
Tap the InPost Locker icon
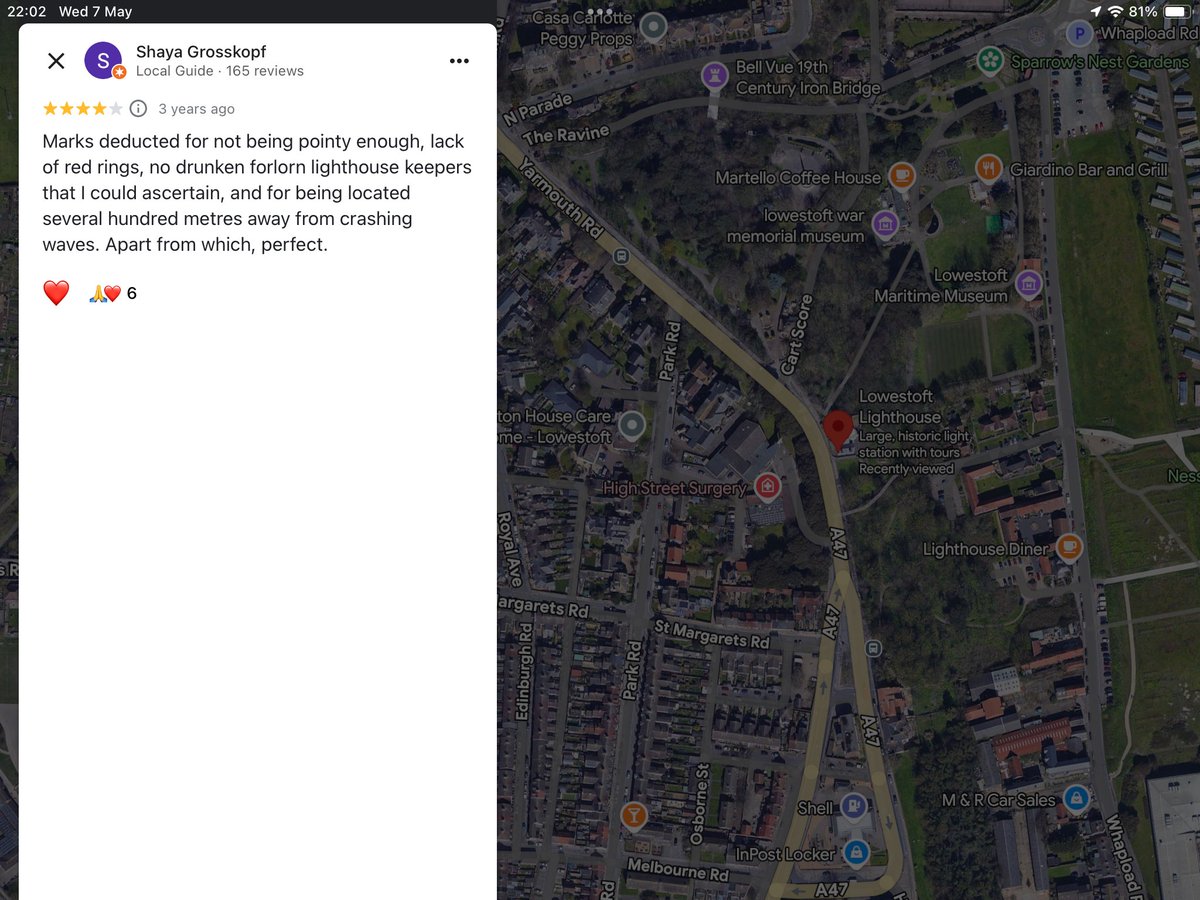854,853
